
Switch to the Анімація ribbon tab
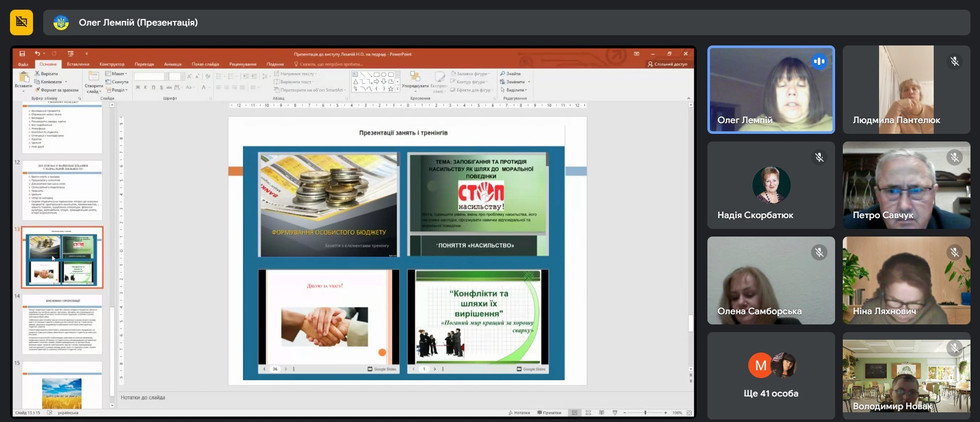pos(172,64)
